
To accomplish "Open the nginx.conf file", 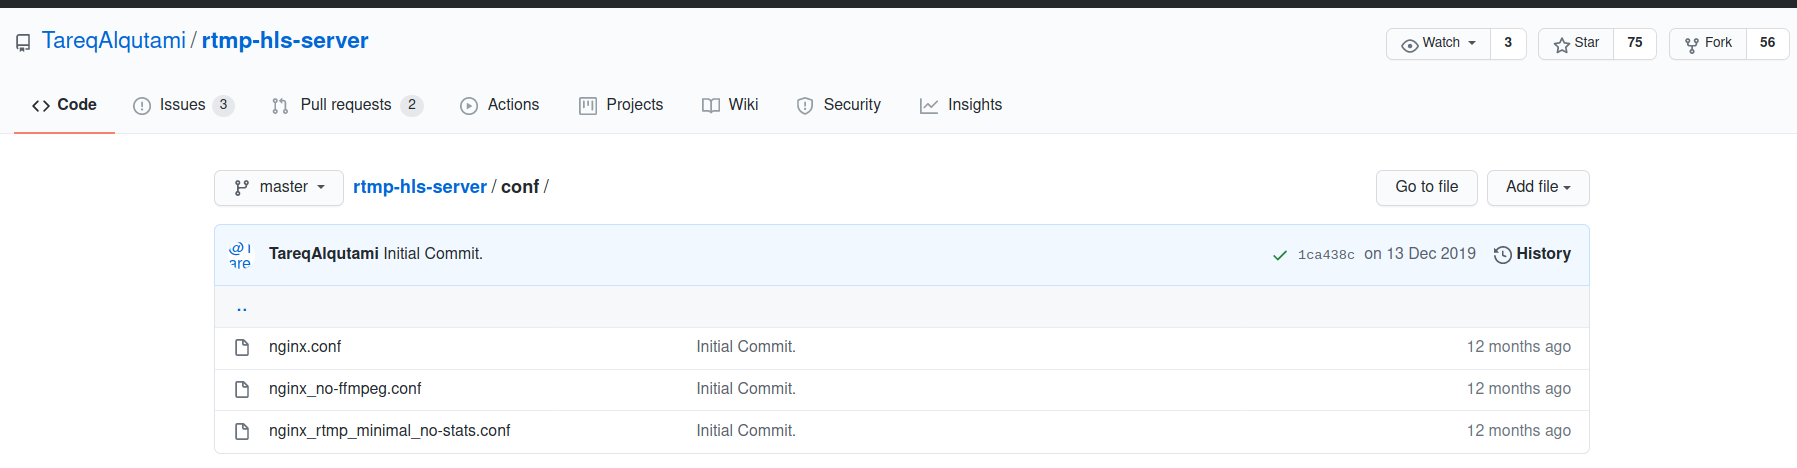I will pyautogui.click(x=305, y=347).
